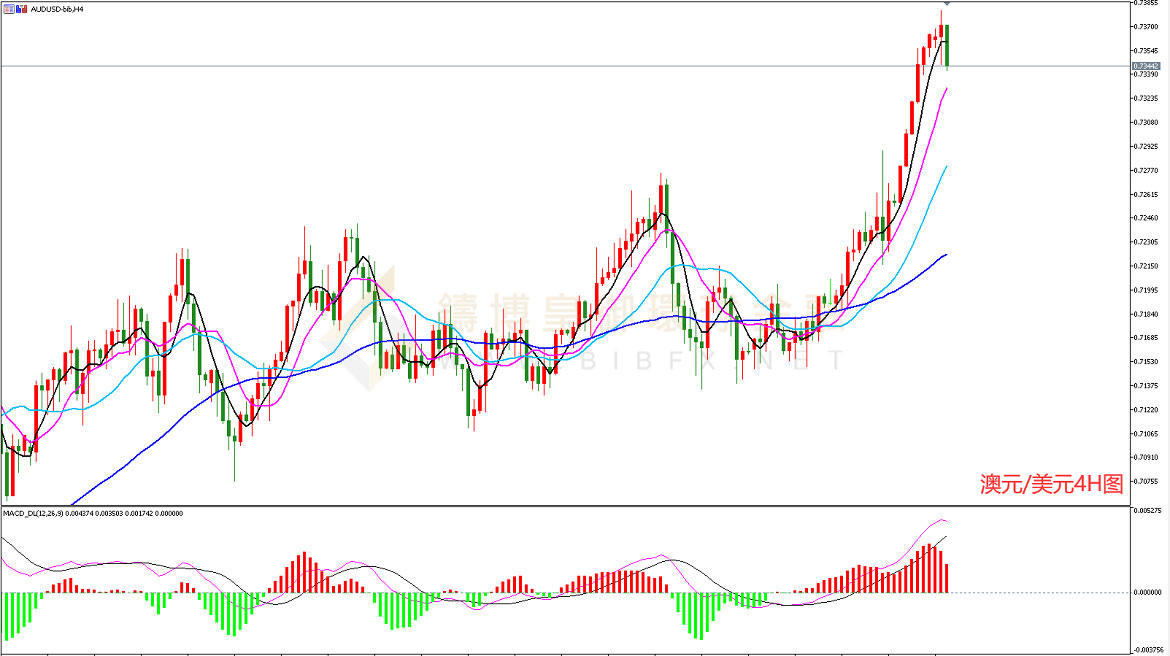Image resolution: width=1170 pixels, height=656 pixels.
Task: Click the highlighted 0.73442 current price label
Action: coord(1147,66)
